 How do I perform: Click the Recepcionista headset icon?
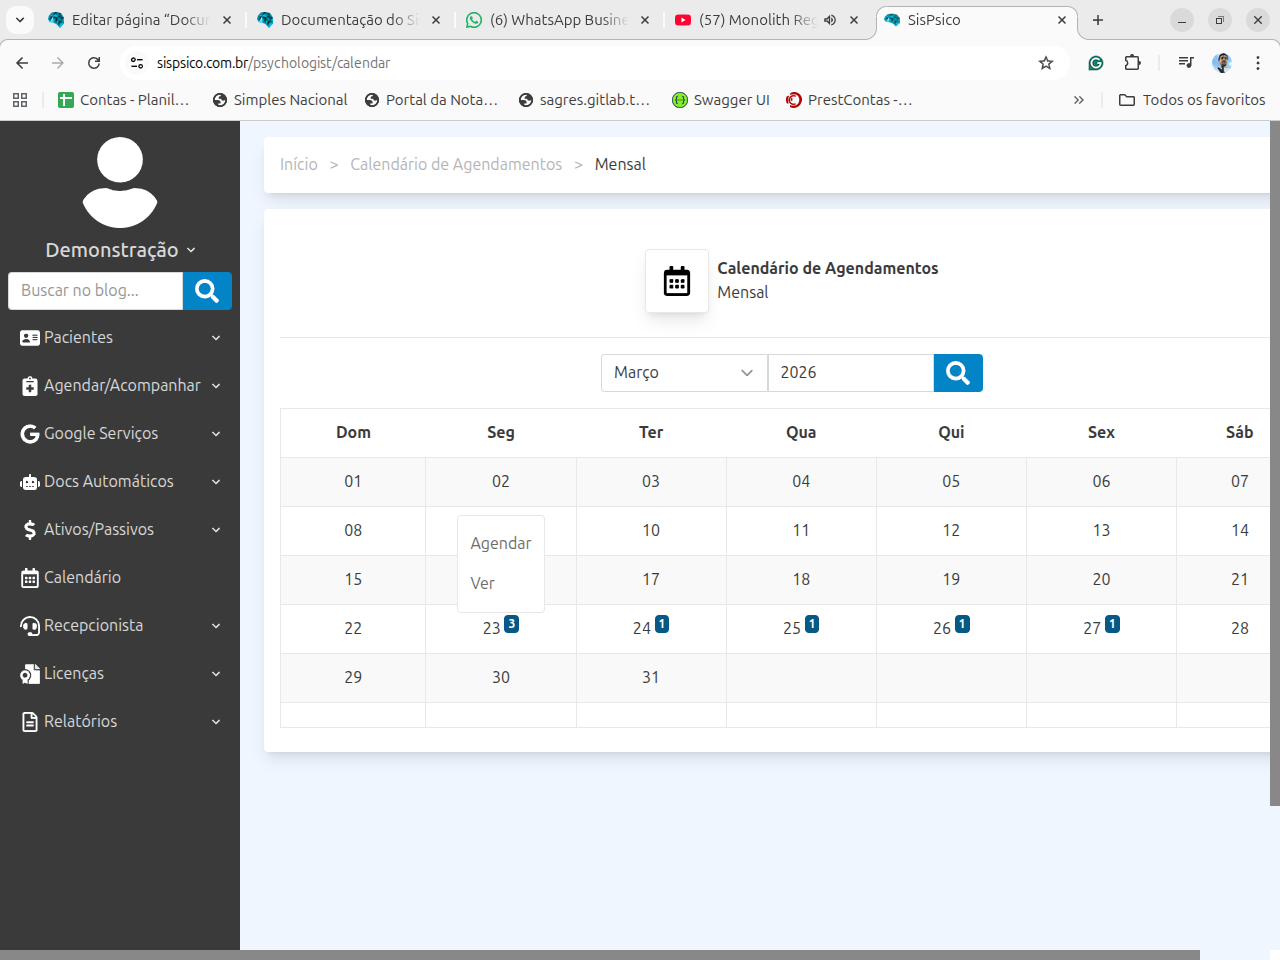[30, 626]
